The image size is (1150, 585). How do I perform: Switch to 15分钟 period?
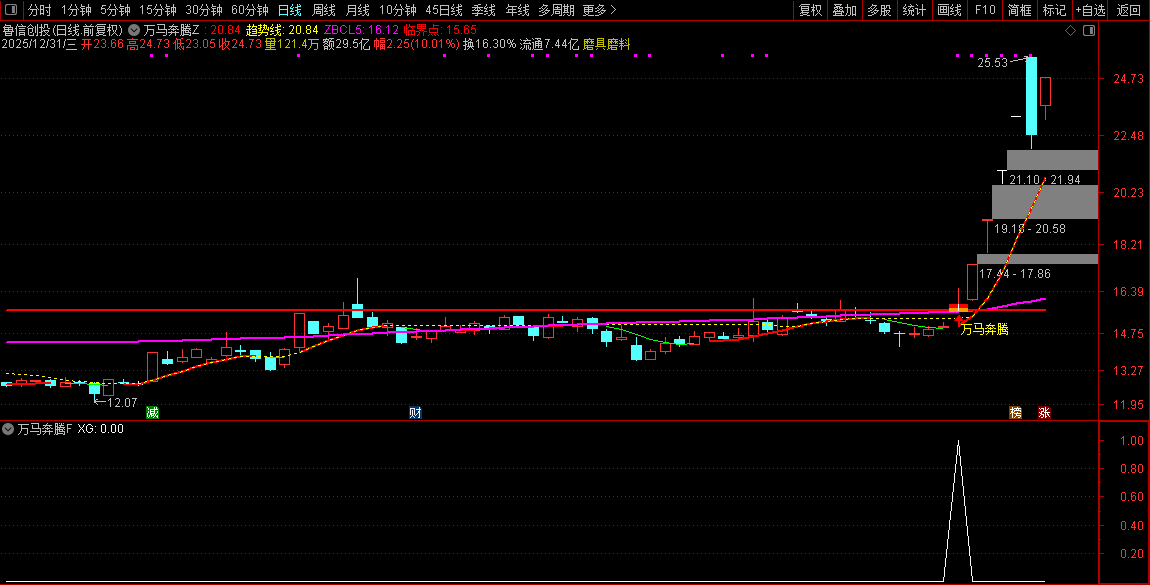[x=158, y=10]
